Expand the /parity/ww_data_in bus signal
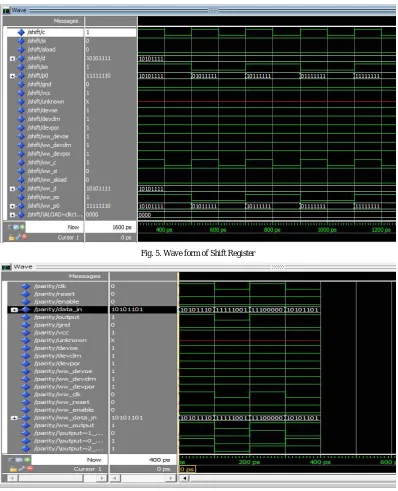The height and width of the screenshot is (491, 398). [x=14, y=418]
